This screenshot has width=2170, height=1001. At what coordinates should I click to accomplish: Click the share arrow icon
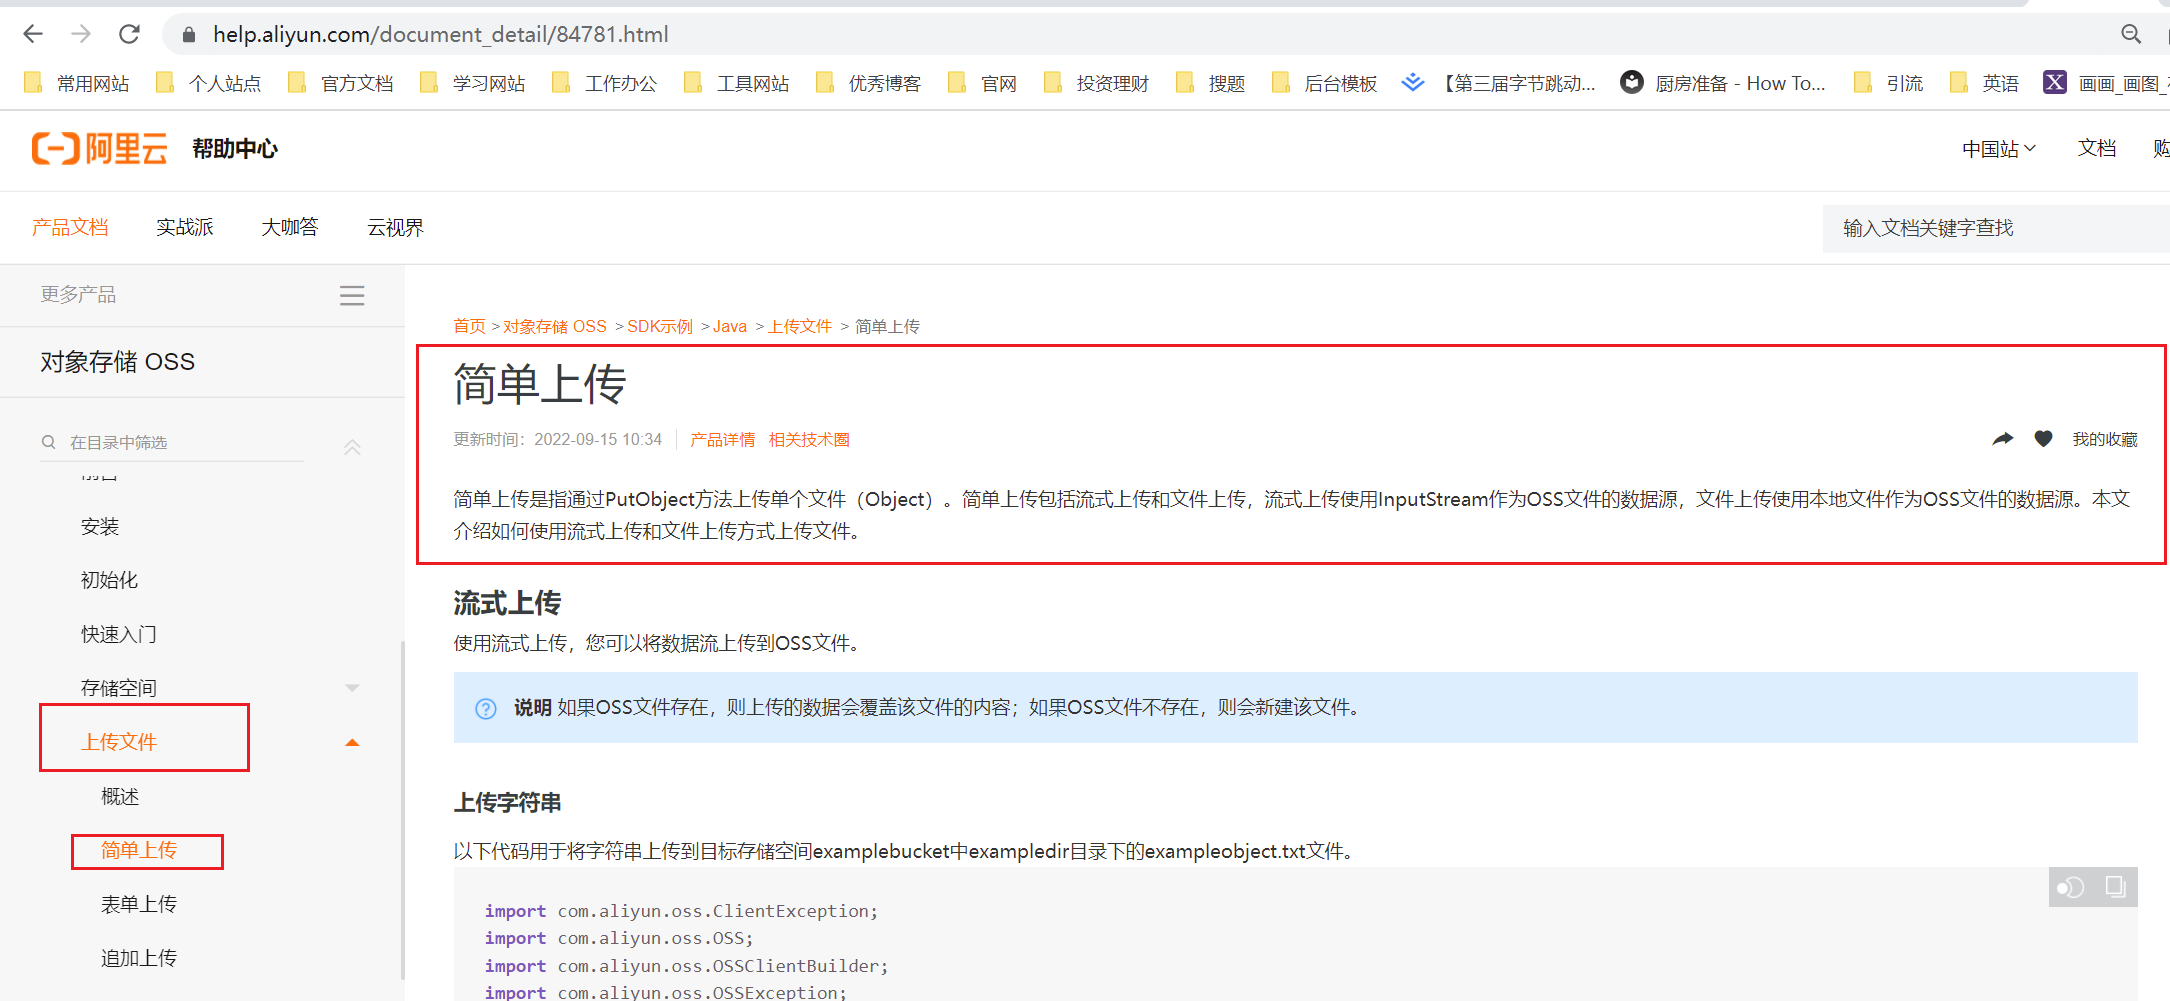pyautogui.click(x=2003, y=439)
